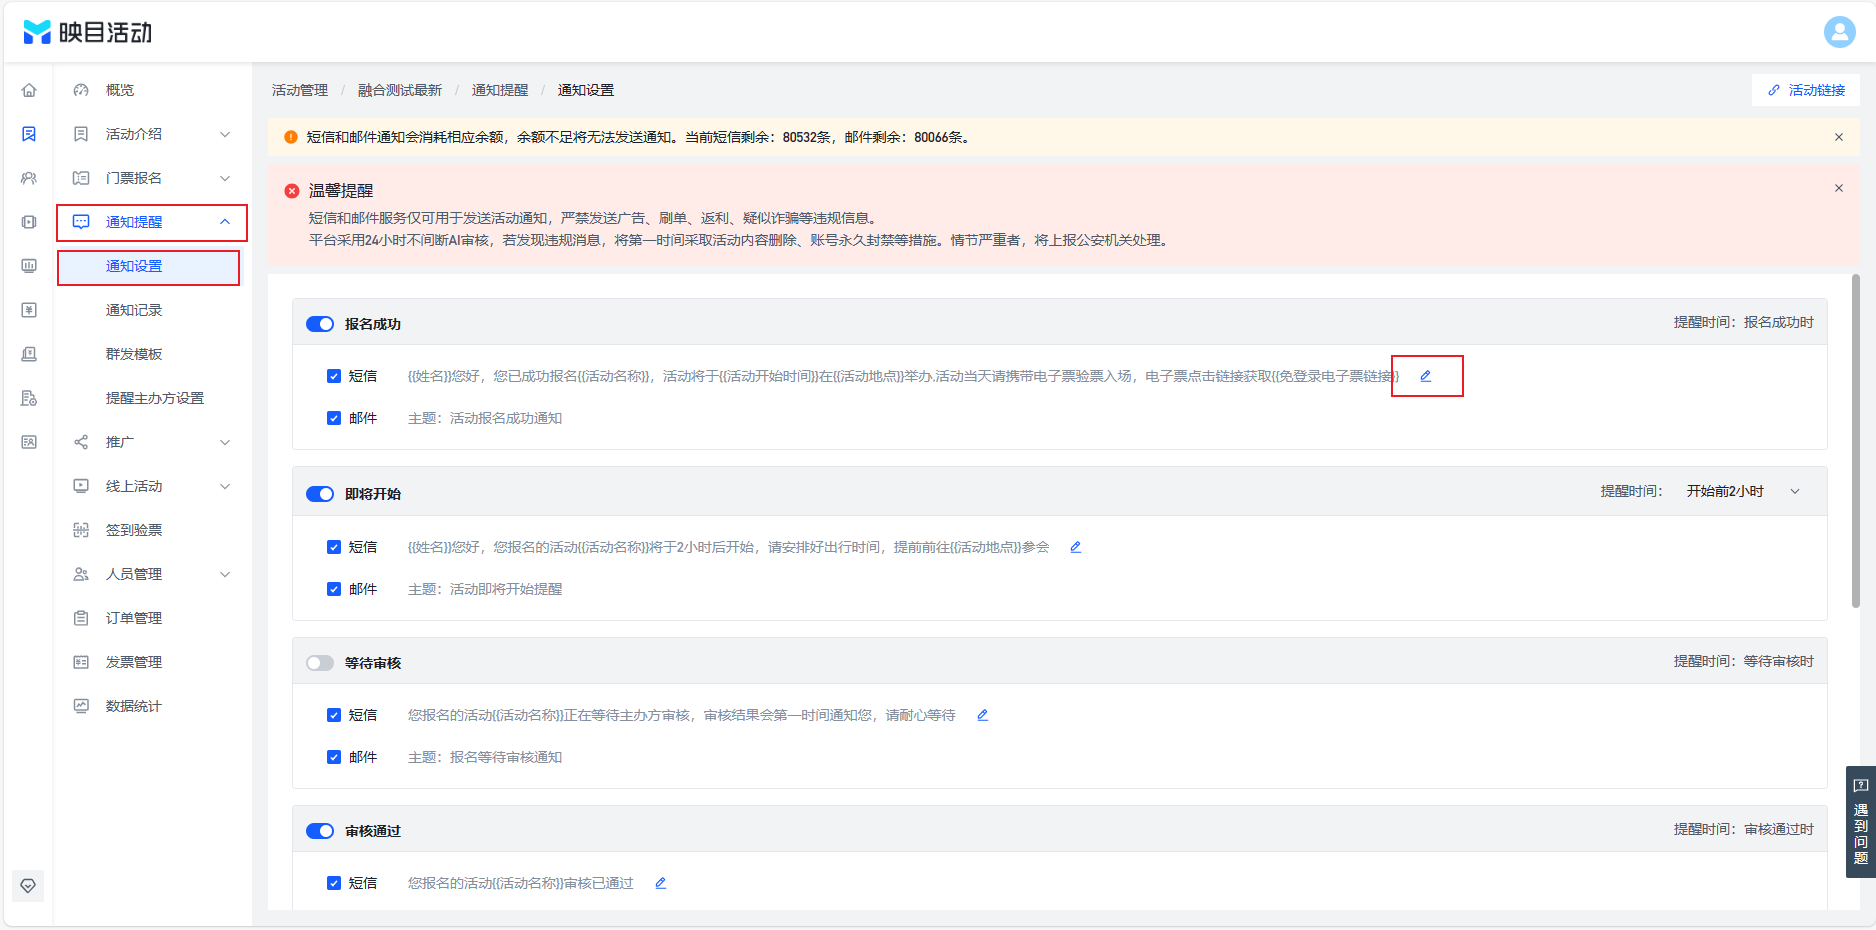Screen dimensions: 1876x930
Task: Uncheck 邮件 under 等待审核
Action: point(334,757)
